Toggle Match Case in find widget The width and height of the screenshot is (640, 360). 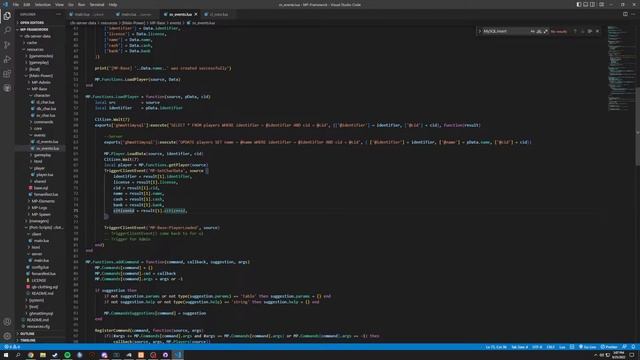point(532,31)
